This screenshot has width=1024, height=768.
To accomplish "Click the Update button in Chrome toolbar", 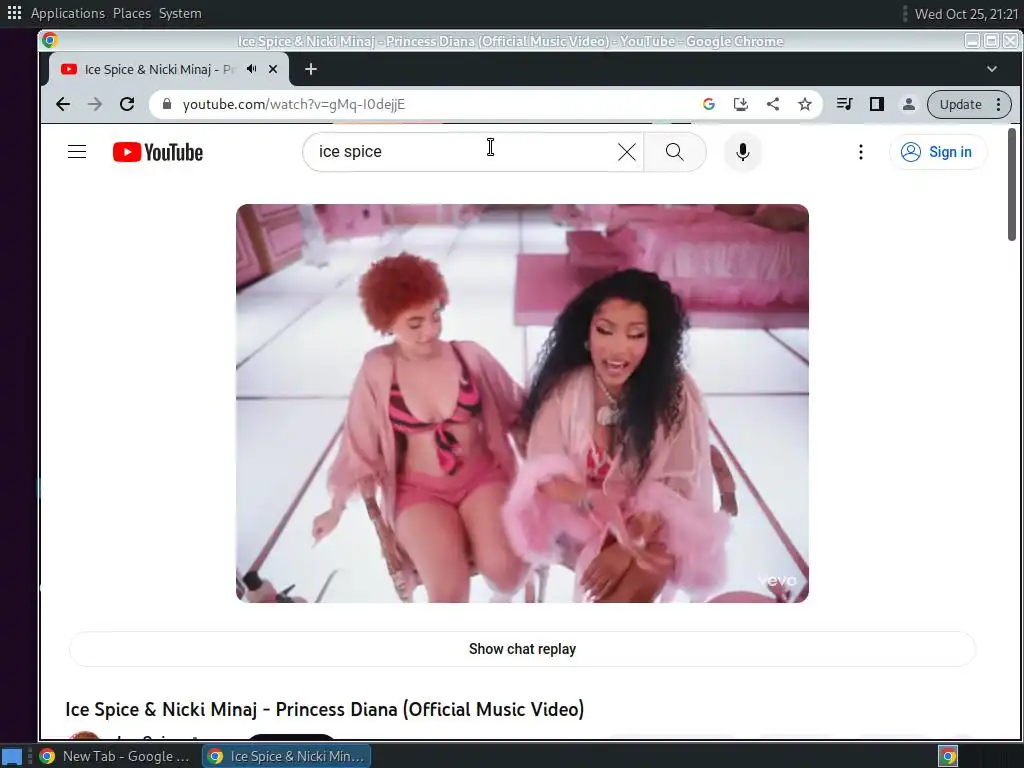I will (x=969, y=104).
